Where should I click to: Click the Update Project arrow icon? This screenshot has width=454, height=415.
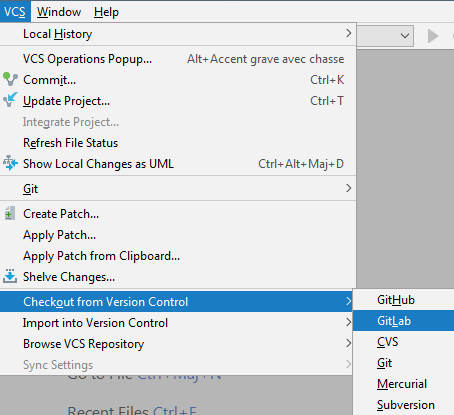click(10, 100)
